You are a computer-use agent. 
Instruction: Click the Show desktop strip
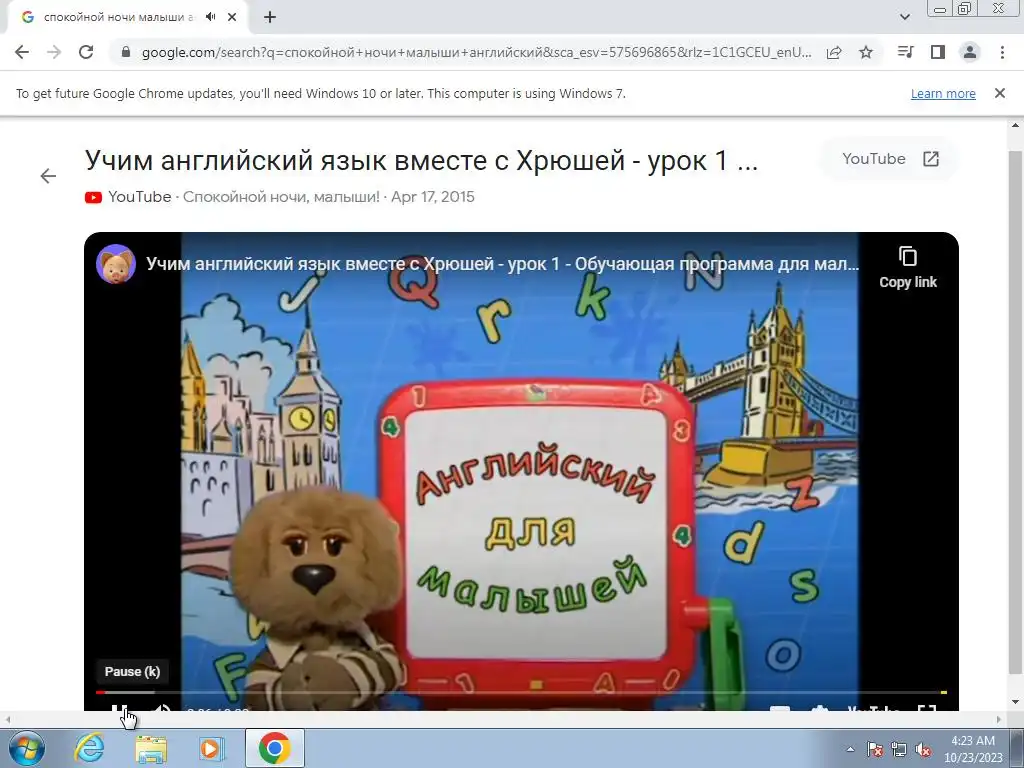[1019, 748]
